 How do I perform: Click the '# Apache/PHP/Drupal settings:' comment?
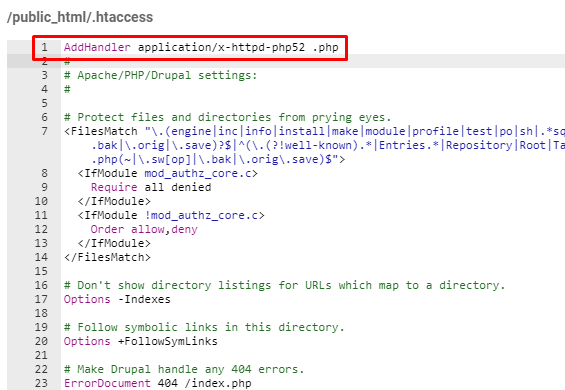coord(161,75)
